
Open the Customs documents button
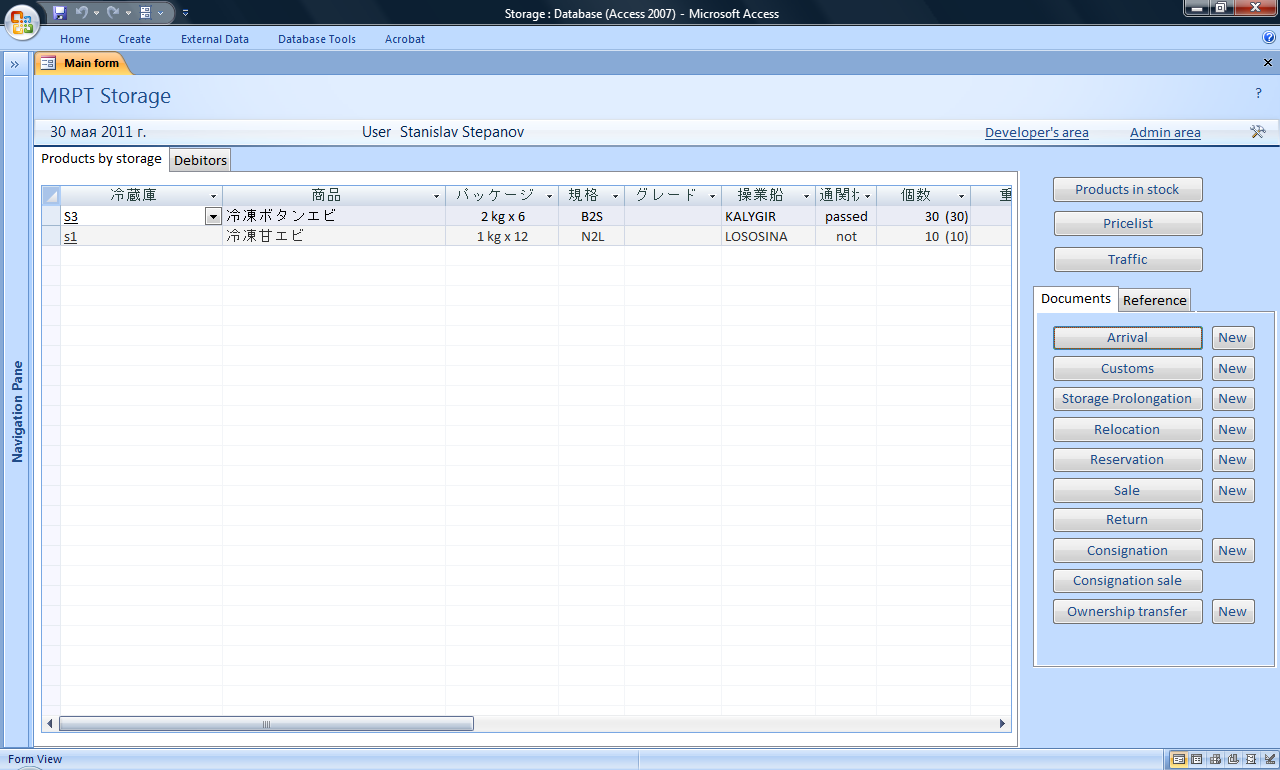tap(1127, 368)
